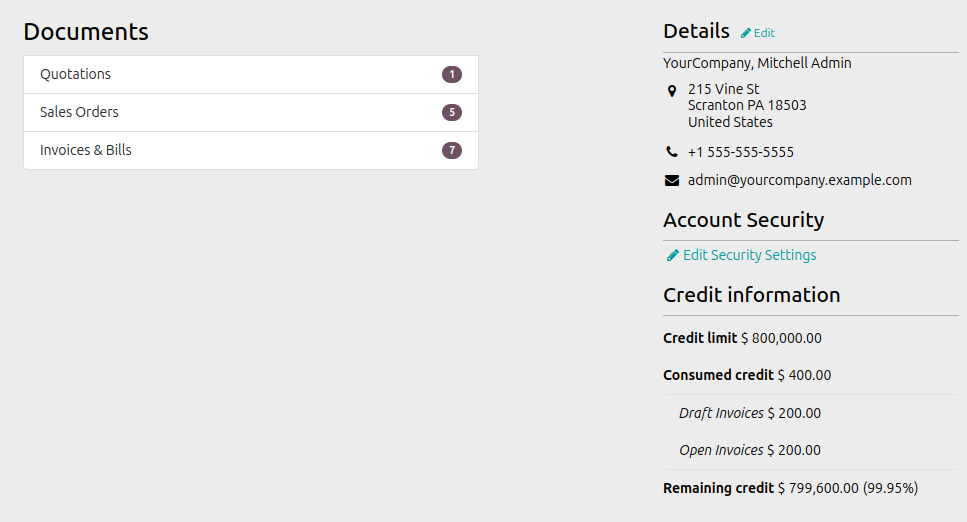Viewport: 967px width, 522px height.
Task: Click the Draft Invoices amount line
Action: pos(750,413)
